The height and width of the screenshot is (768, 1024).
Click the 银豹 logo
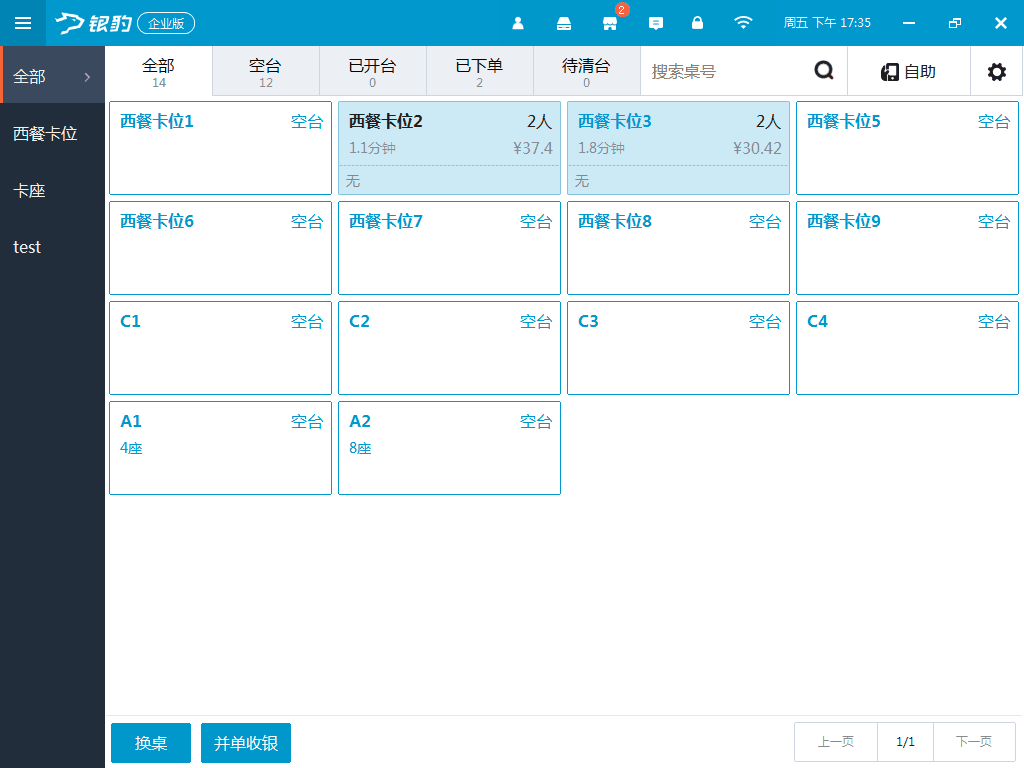93,24
